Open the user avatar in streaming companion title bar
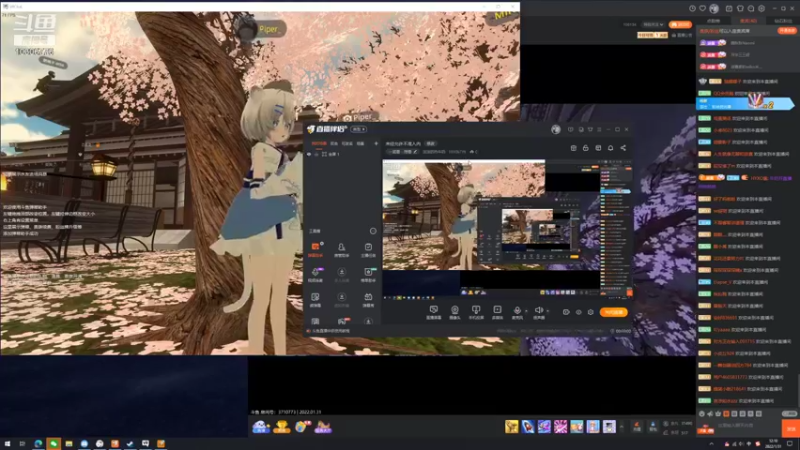The width and height of the screenshot is (800, 450). [x=556, y=130]
